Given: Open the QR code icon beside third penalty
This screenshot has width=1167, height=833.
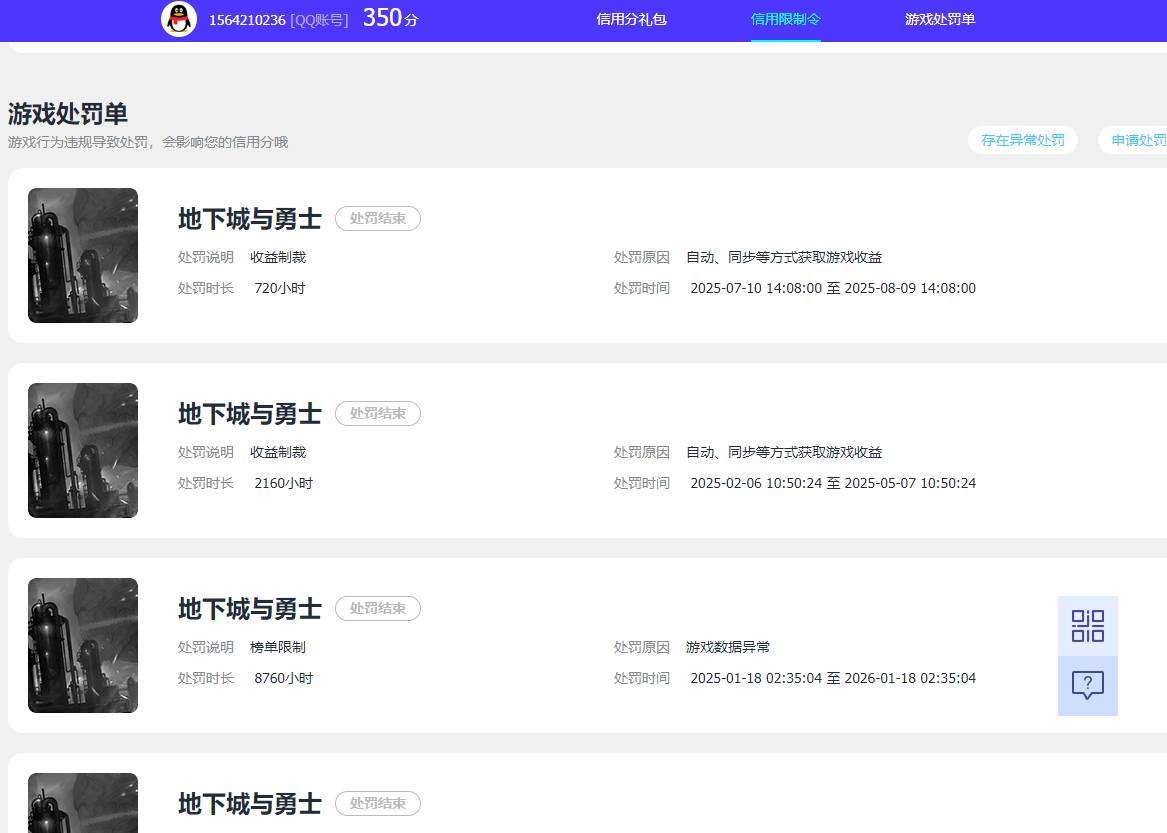Looking at the screenshot, I should pyautogui.click(x=1088, y=625).
